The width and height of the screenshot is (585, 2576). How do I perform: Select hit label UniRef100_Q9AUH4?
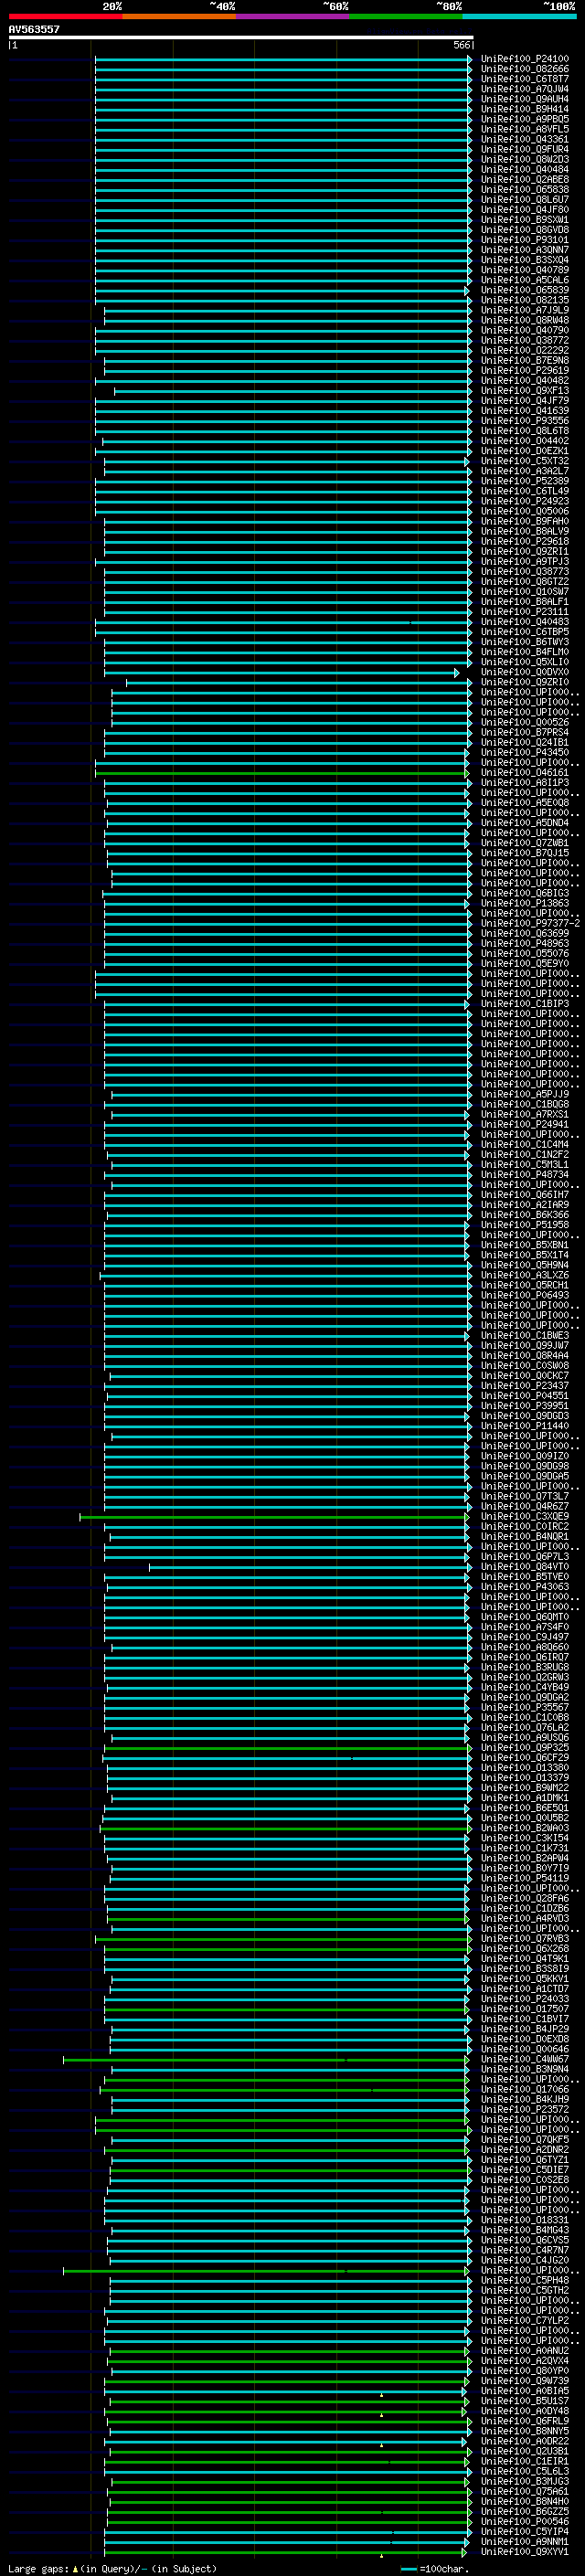(x=525, y=99)
